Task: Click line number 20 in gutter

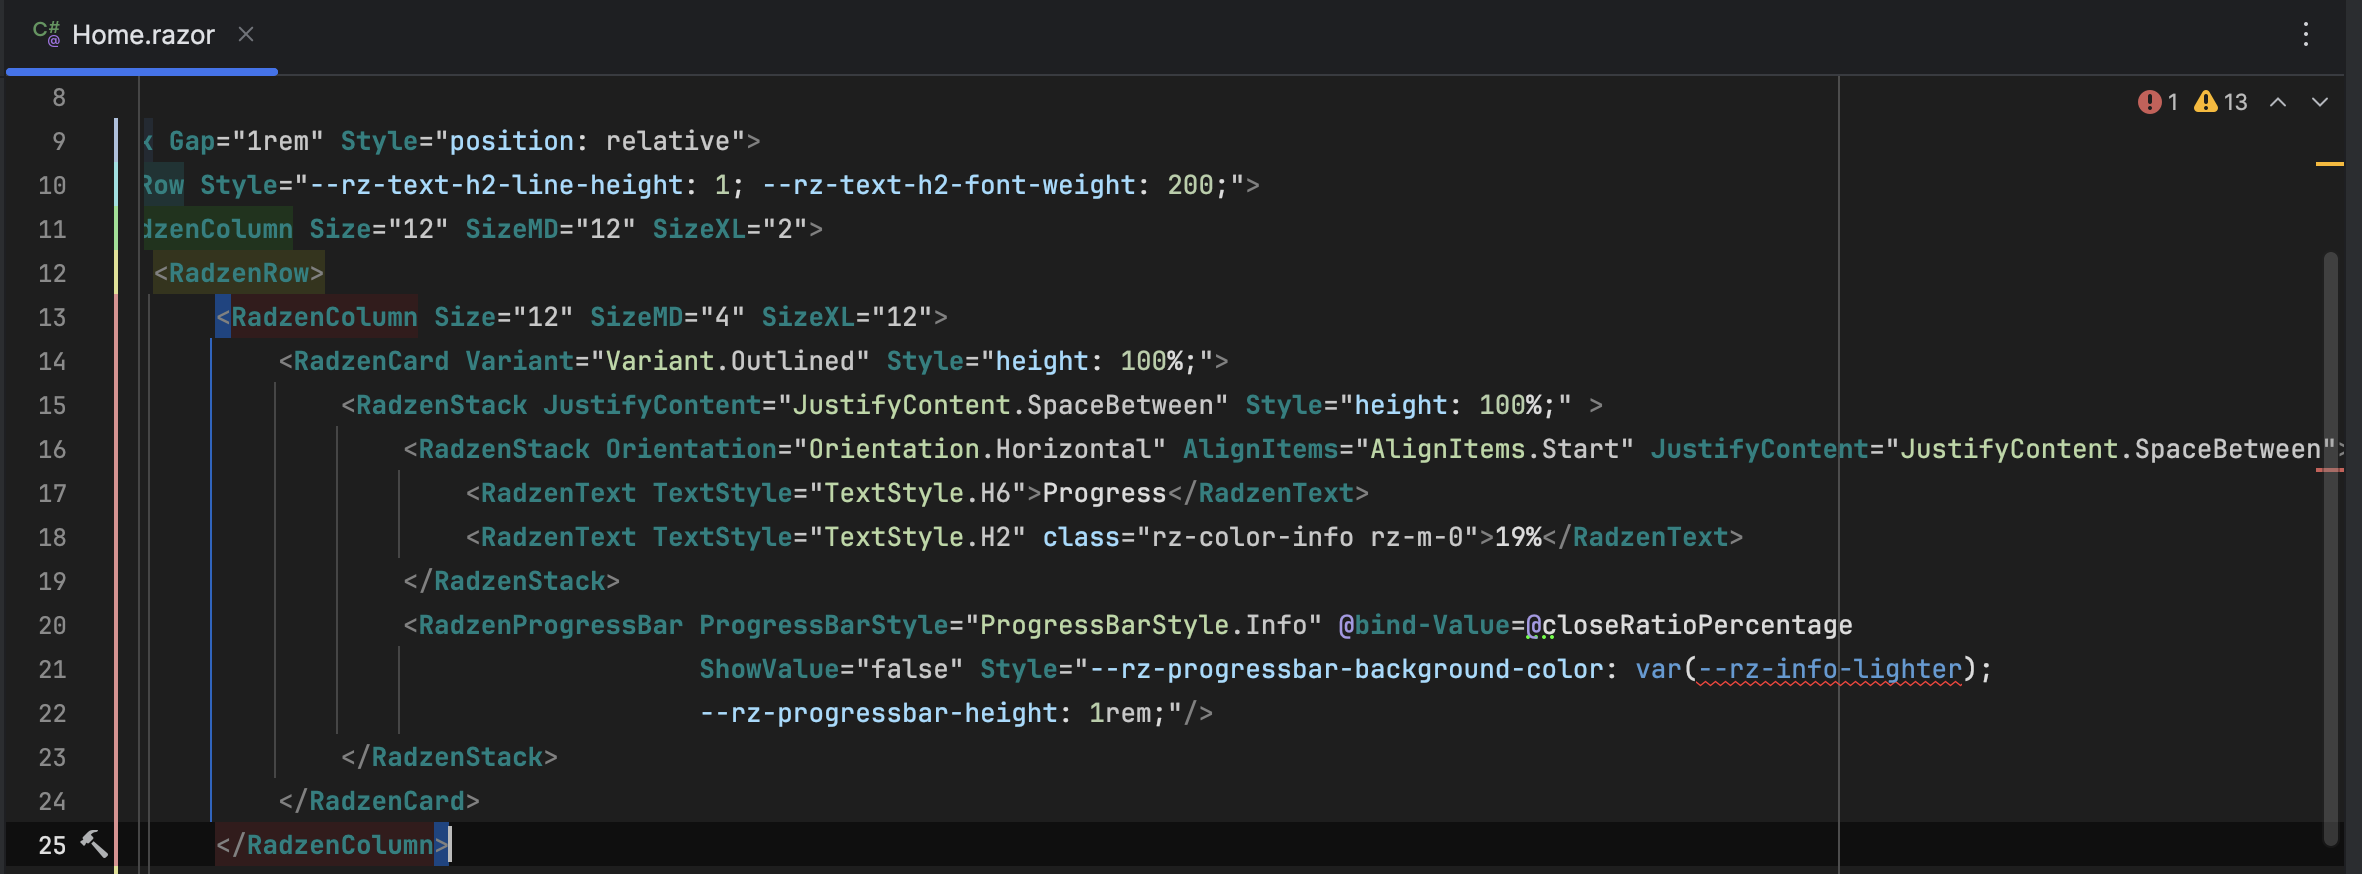Action: tap(52, 625)
